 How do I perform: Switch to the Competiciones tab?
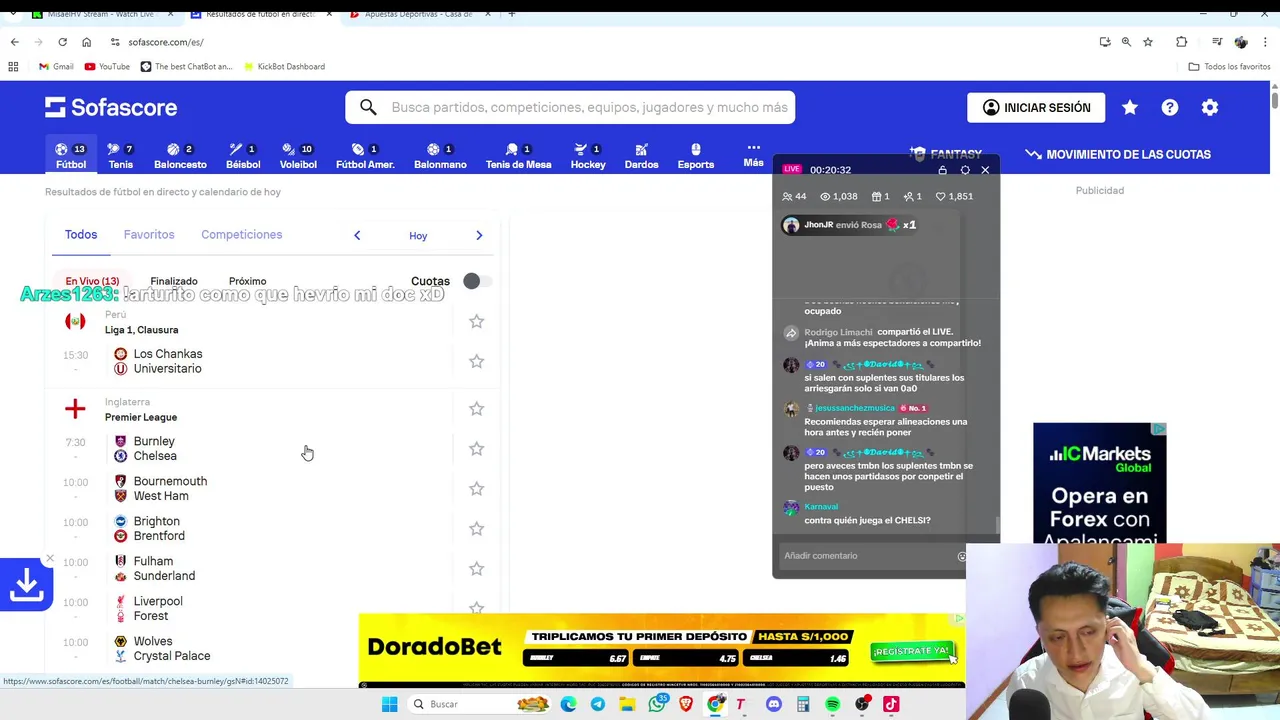pos(241,234)
